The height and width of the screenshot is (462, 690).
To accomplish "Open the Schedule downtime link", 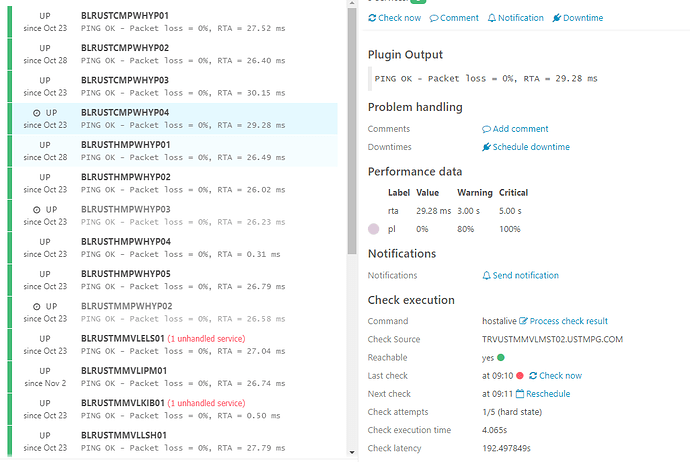I will (526, 147).
